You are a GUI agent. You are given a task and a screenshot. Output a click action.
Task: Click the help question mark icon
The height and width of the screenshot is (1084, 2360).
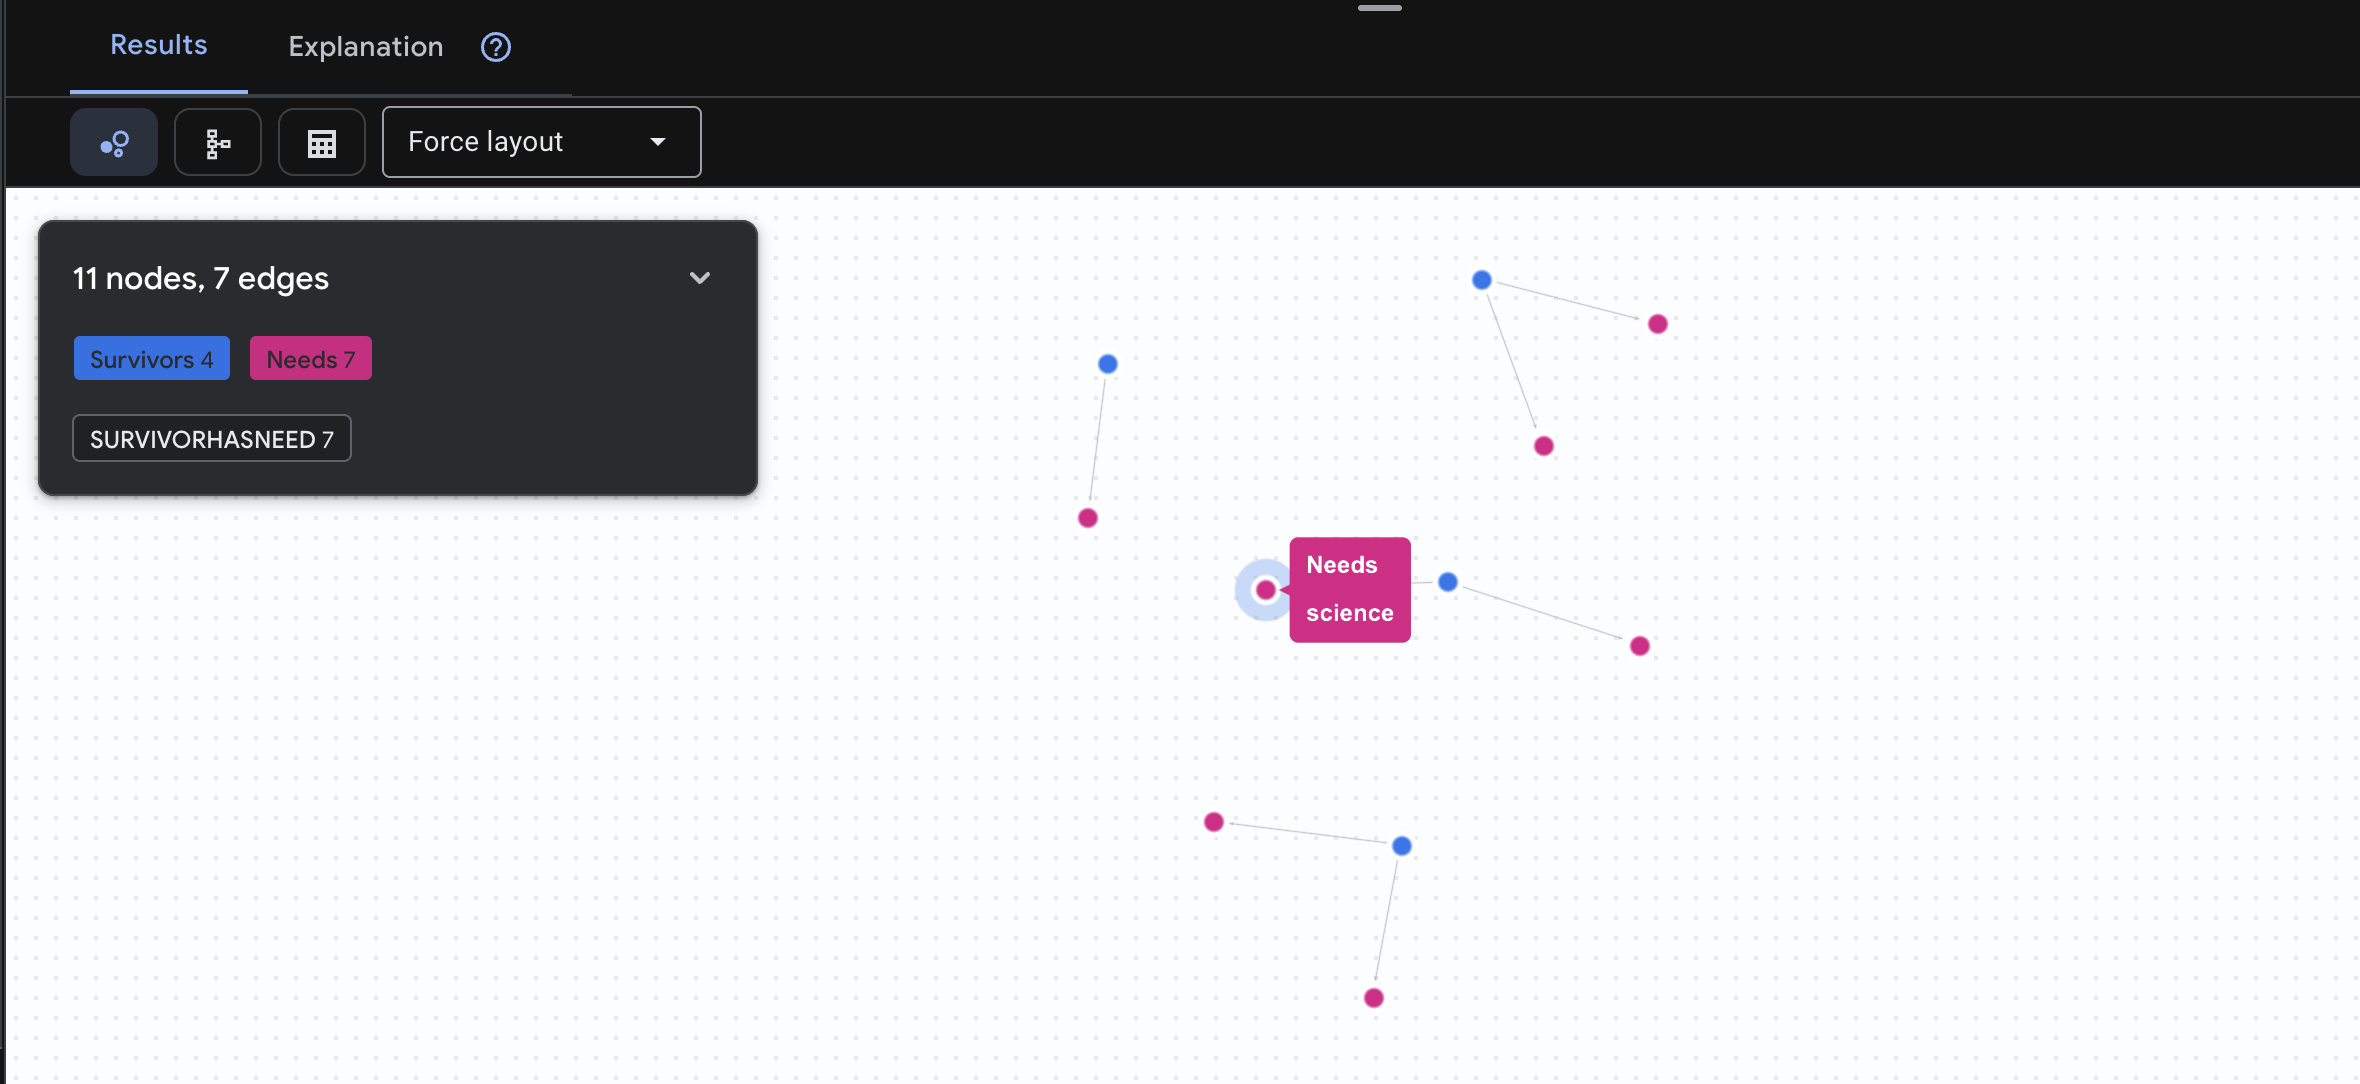[496, 47]
